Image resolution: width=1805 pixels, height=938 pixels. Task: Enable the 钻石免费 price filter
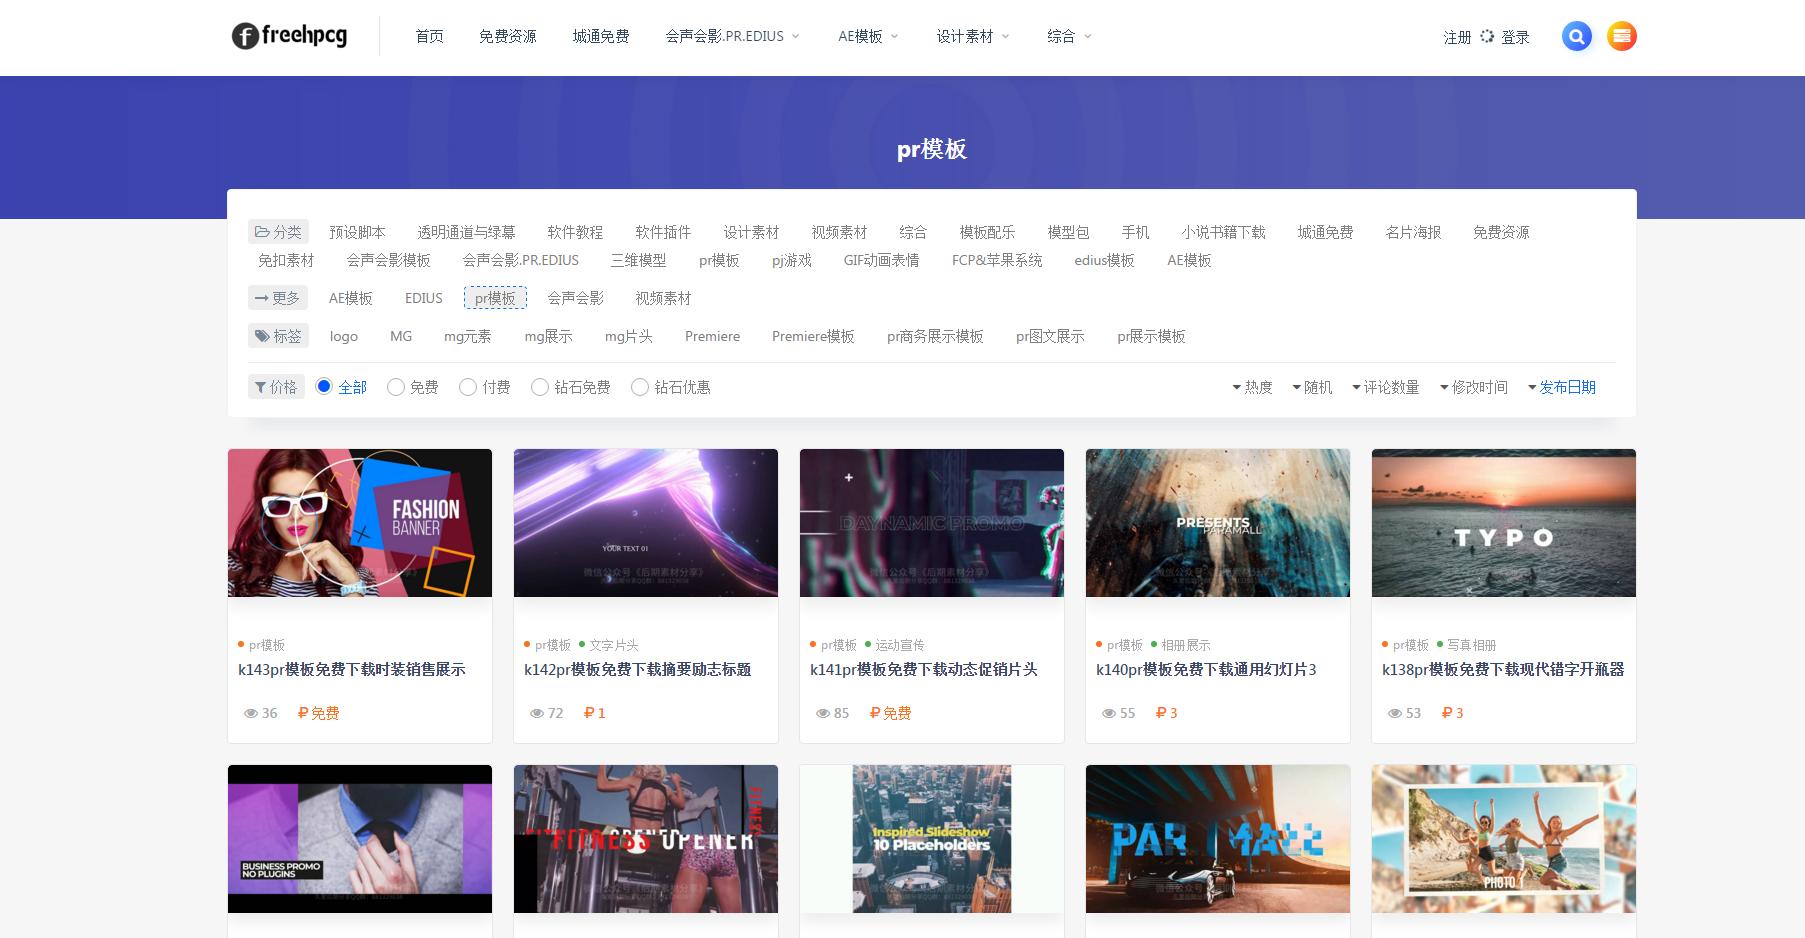tap(540, 386)
